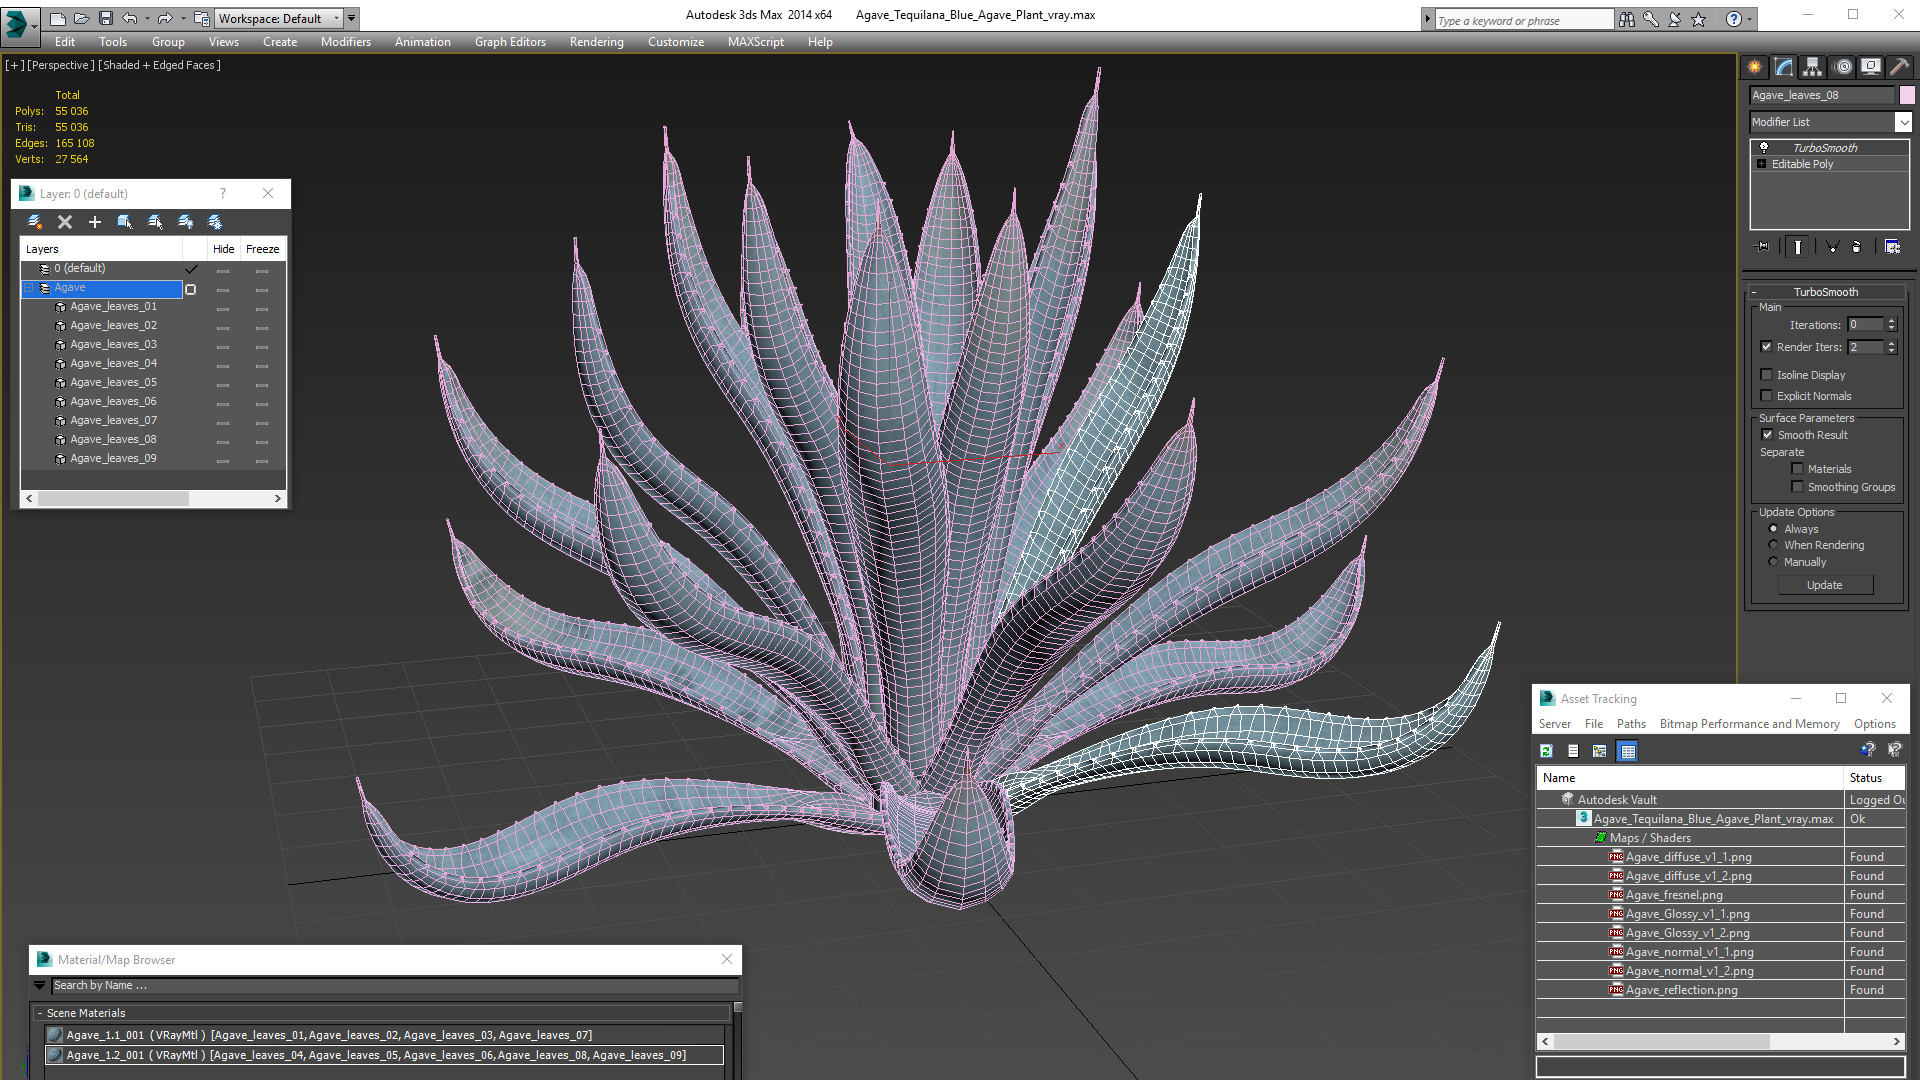Expand the Editable Poly sub-objects

1762,164
